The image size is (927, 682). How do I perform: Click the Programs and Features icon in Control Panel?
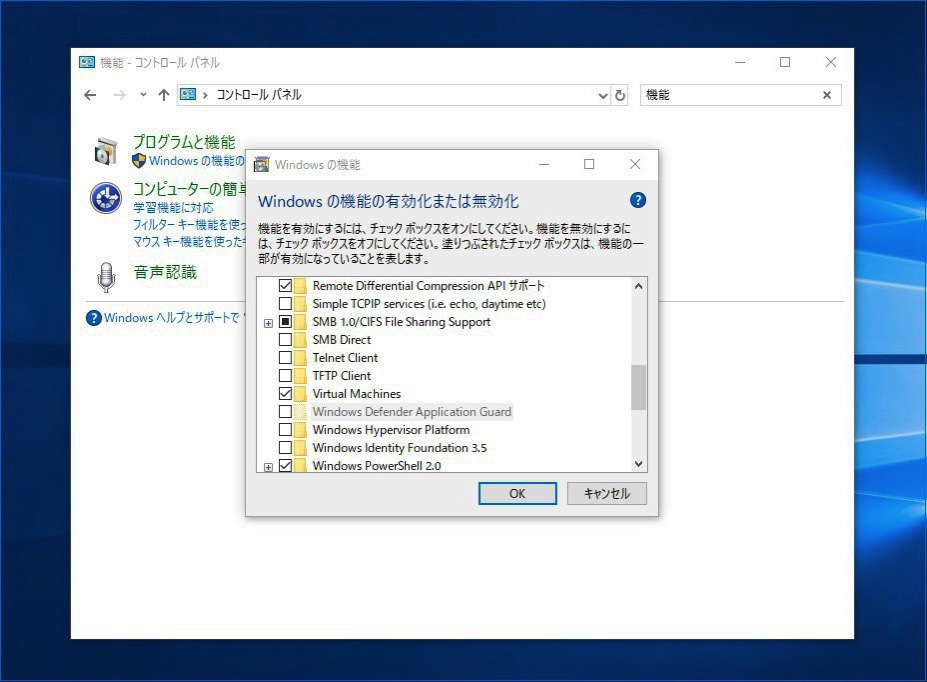coord(106,151)
